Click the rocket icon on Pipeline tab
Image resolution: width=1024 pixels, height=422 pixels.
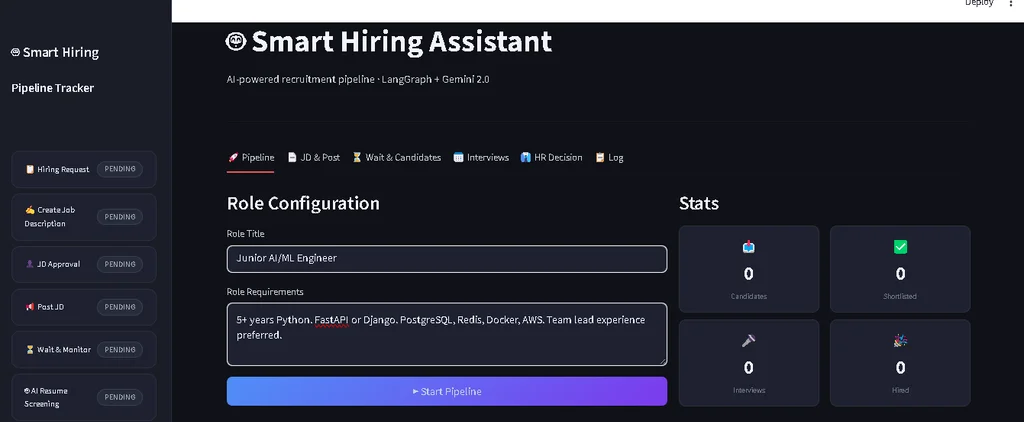[233, 157]
